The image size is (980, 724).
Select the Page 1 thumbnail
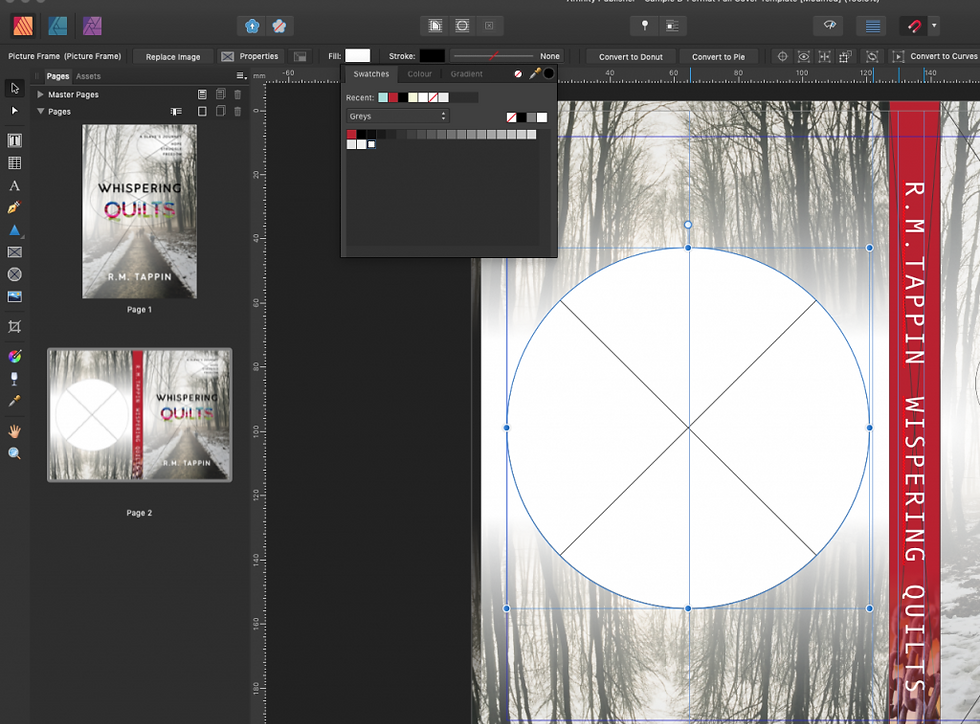[139, 211]
